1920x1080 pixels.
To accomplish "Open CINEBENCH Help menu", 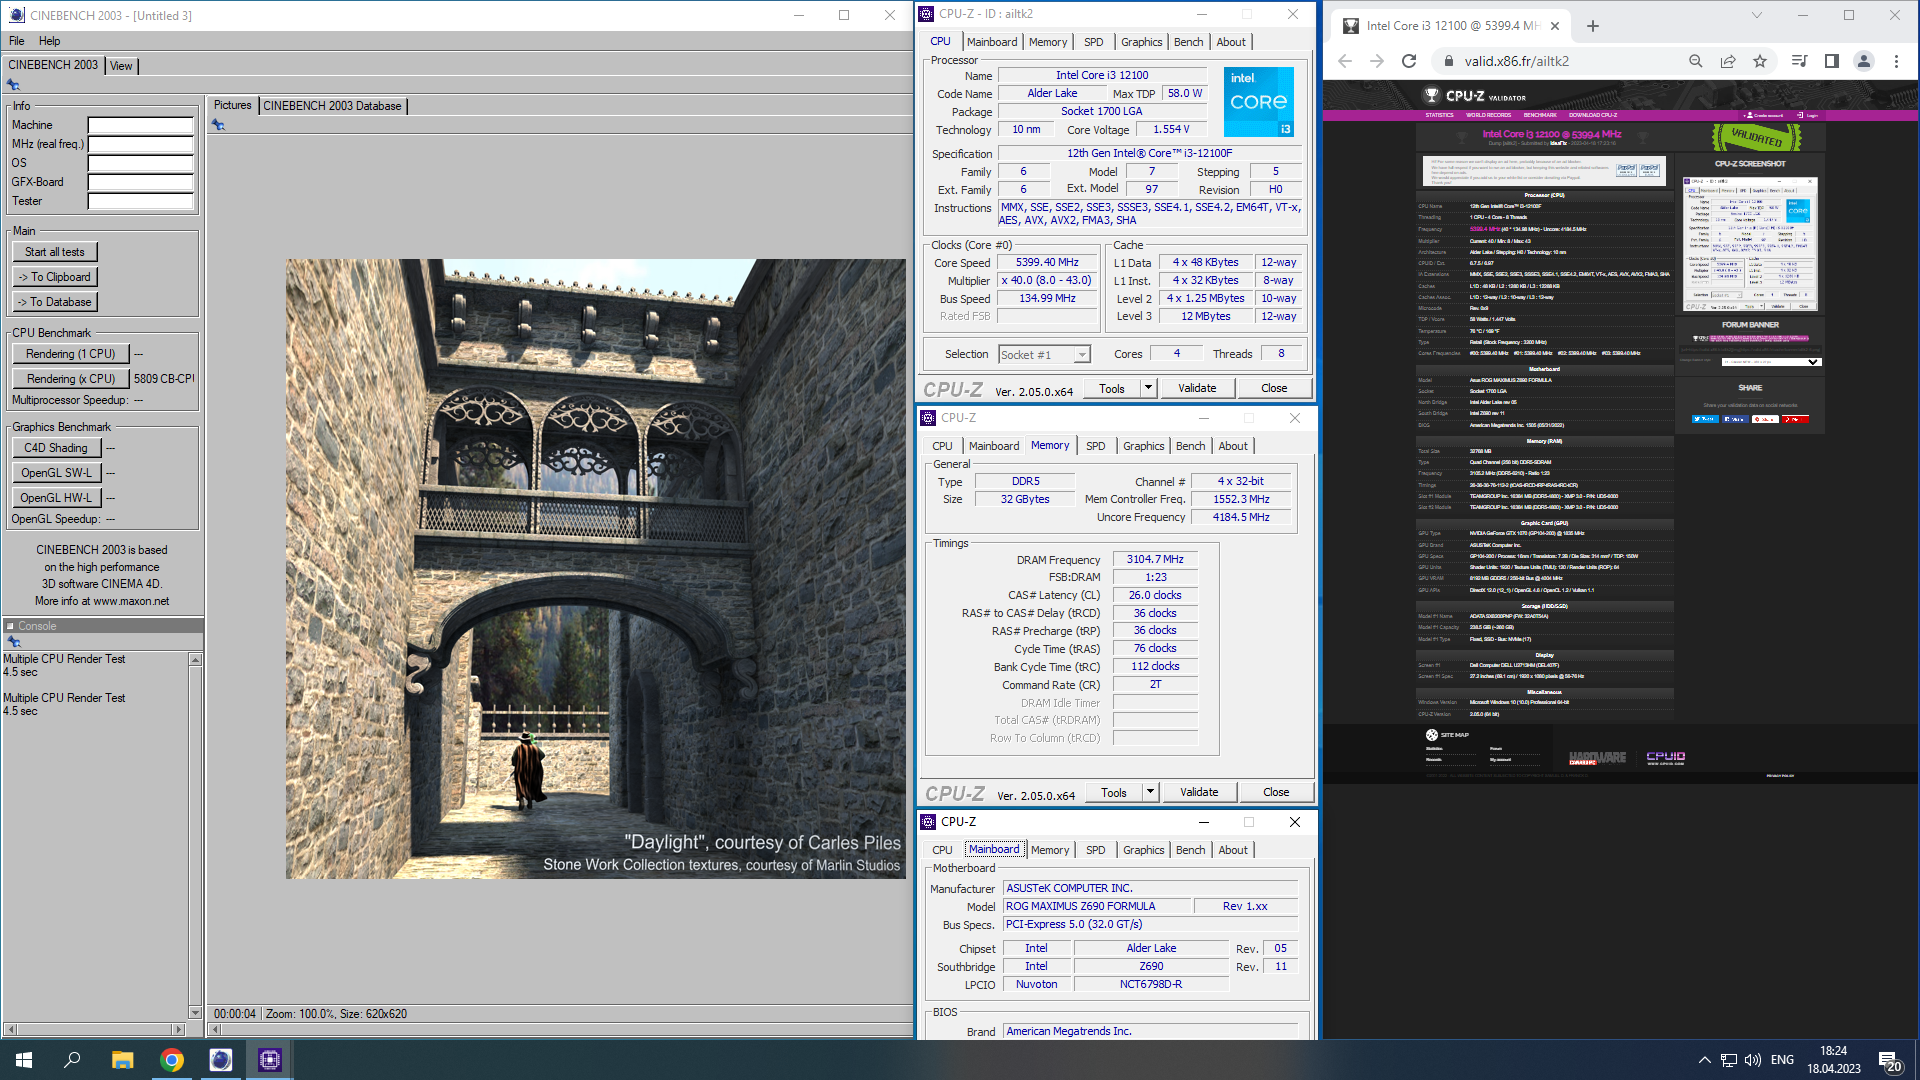I will tap(50, 41).
